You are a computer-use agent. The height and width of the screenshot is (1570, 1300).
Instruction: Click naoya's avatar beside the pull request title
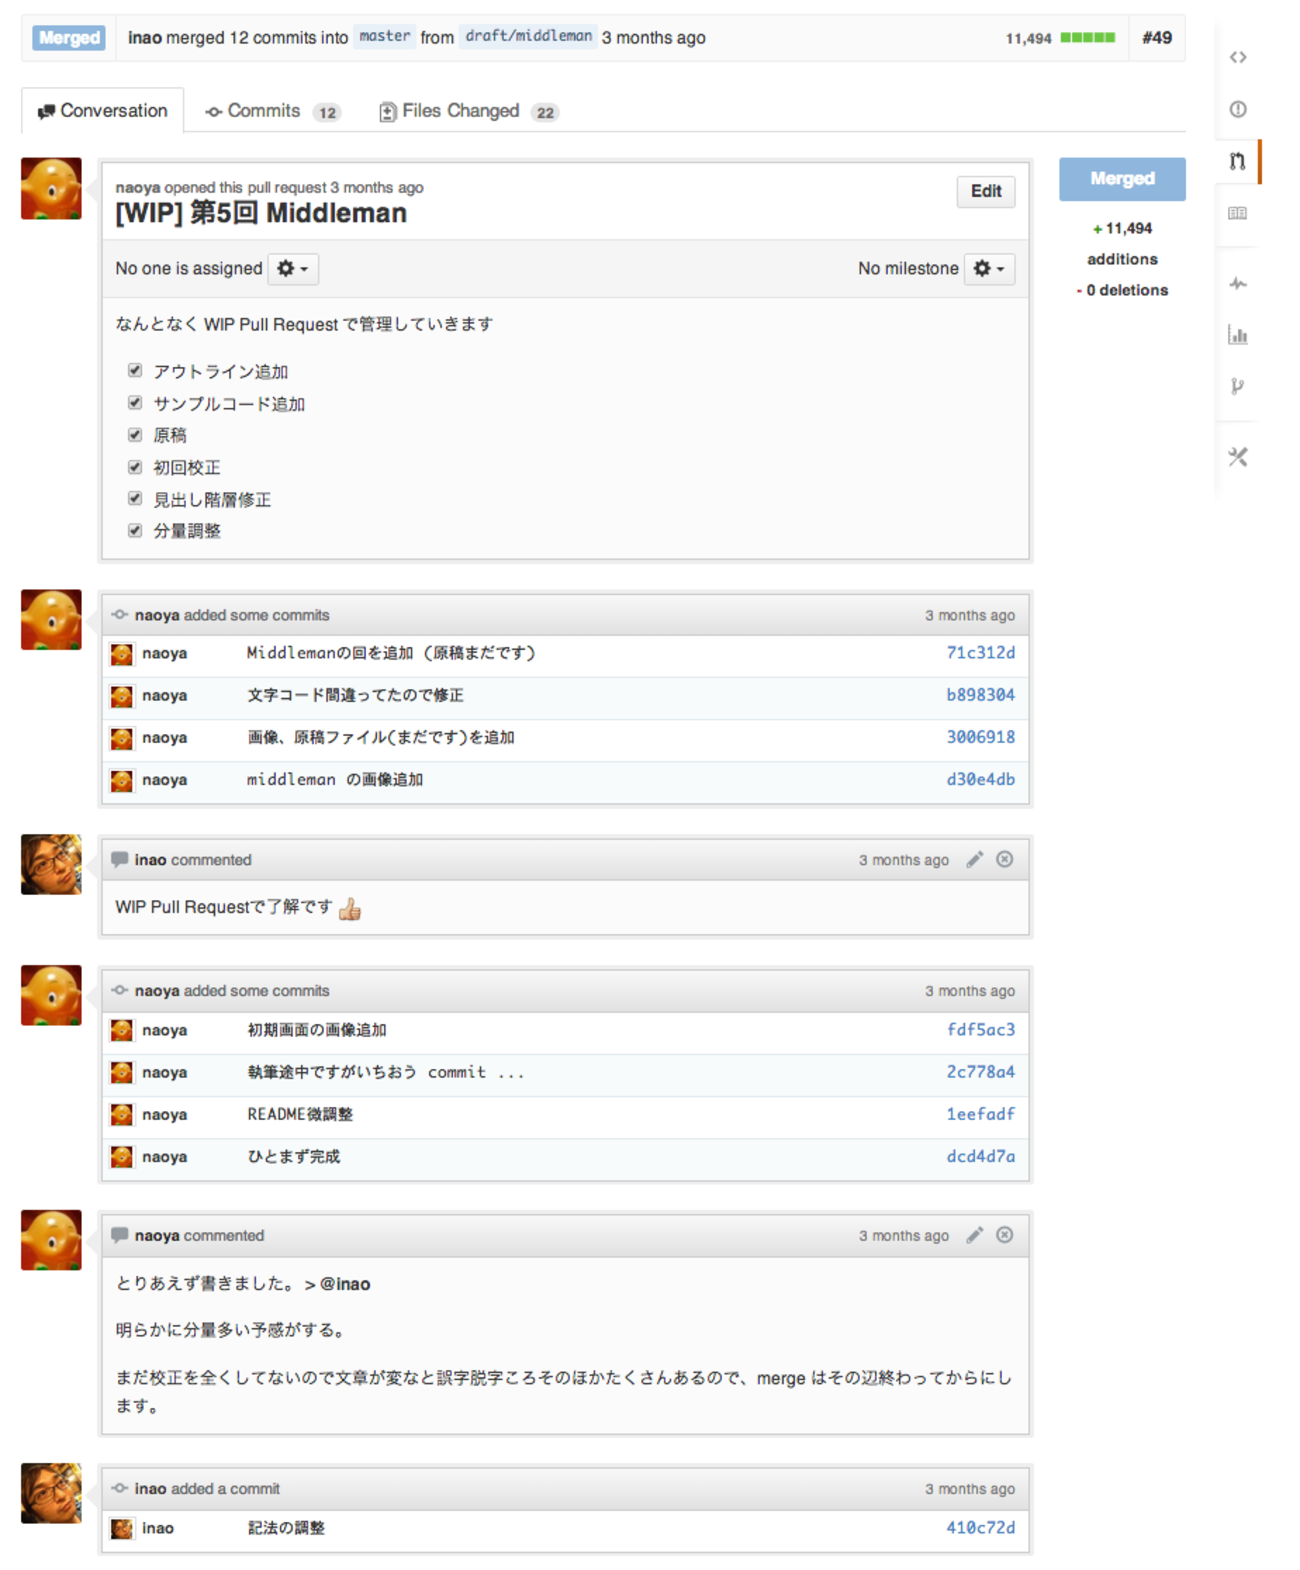pyautogui.click(x=51, y=188)
